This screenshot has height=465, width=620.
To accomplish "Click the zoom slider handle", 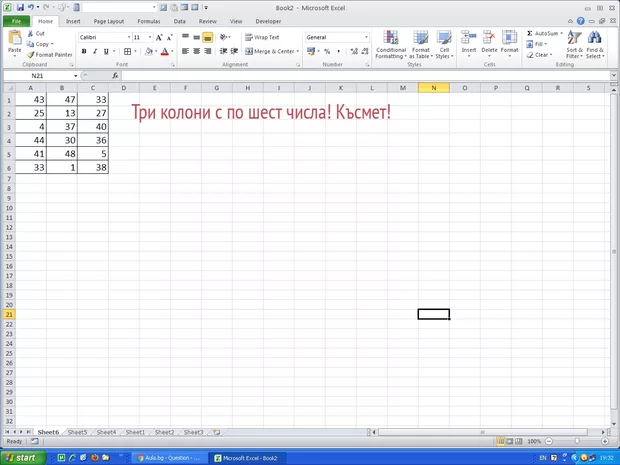I will [577, 441].
